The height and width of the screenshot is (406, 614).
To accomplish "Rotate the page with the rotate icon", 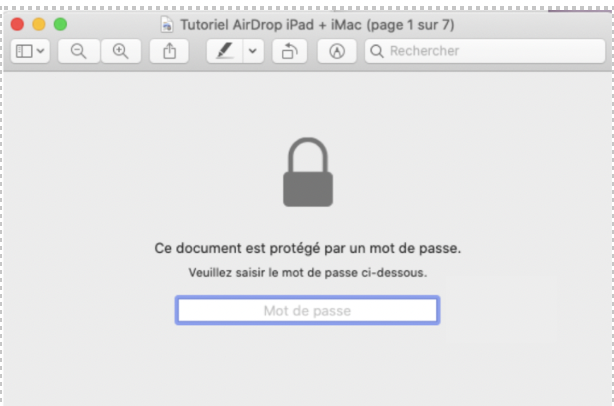I will tap(290, 51).
